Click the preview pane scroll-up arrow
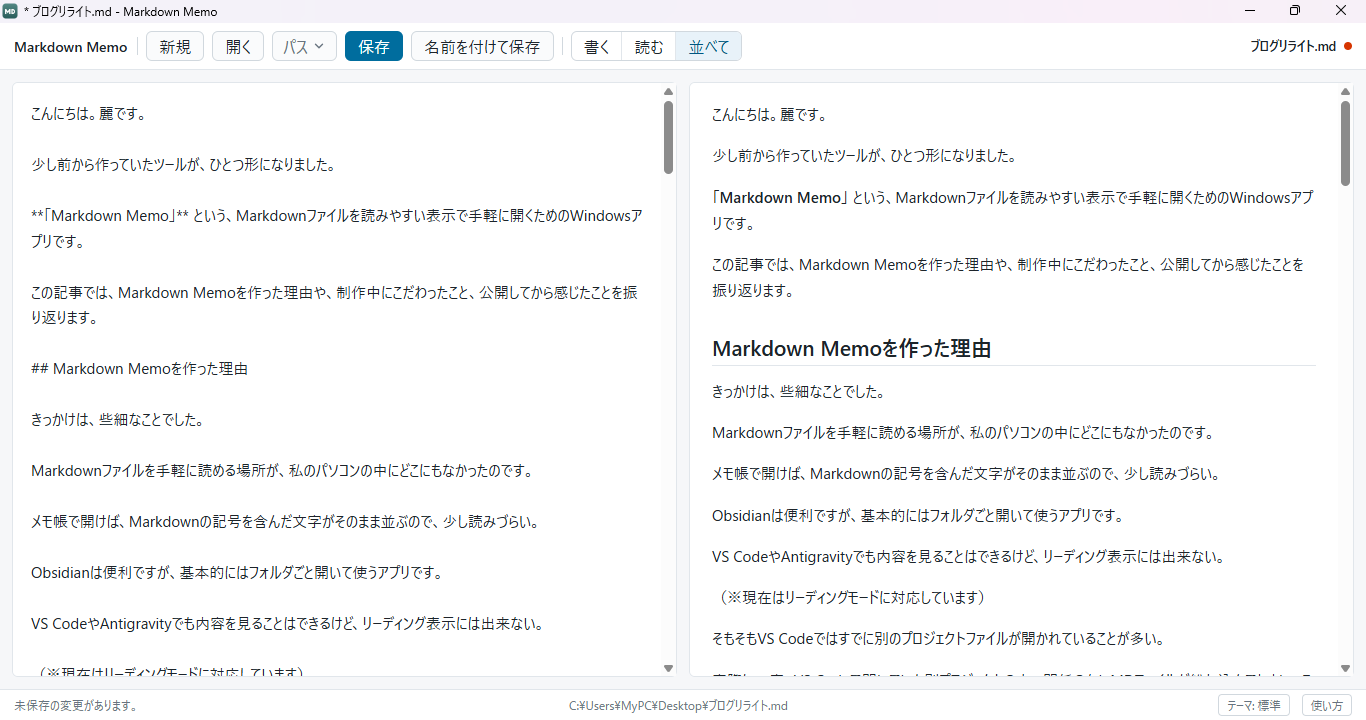The height and width of the screenshot is (720, 1366). [1346, 92]
